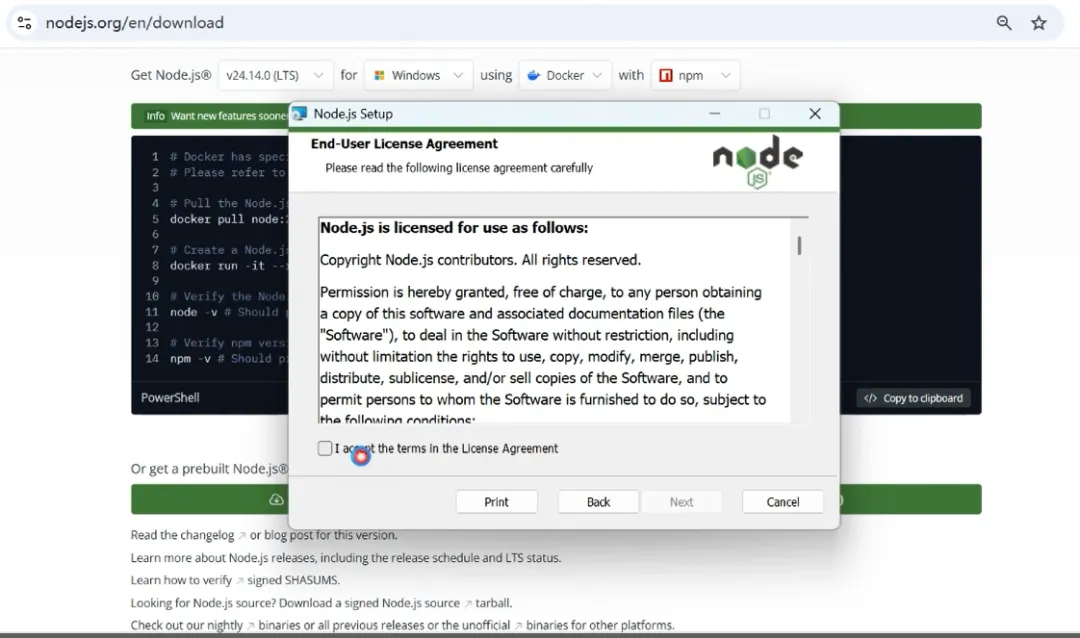Close the Node.js Setup dialog
This screenshot has height=638, width=1080.
(x=815, y=114)
